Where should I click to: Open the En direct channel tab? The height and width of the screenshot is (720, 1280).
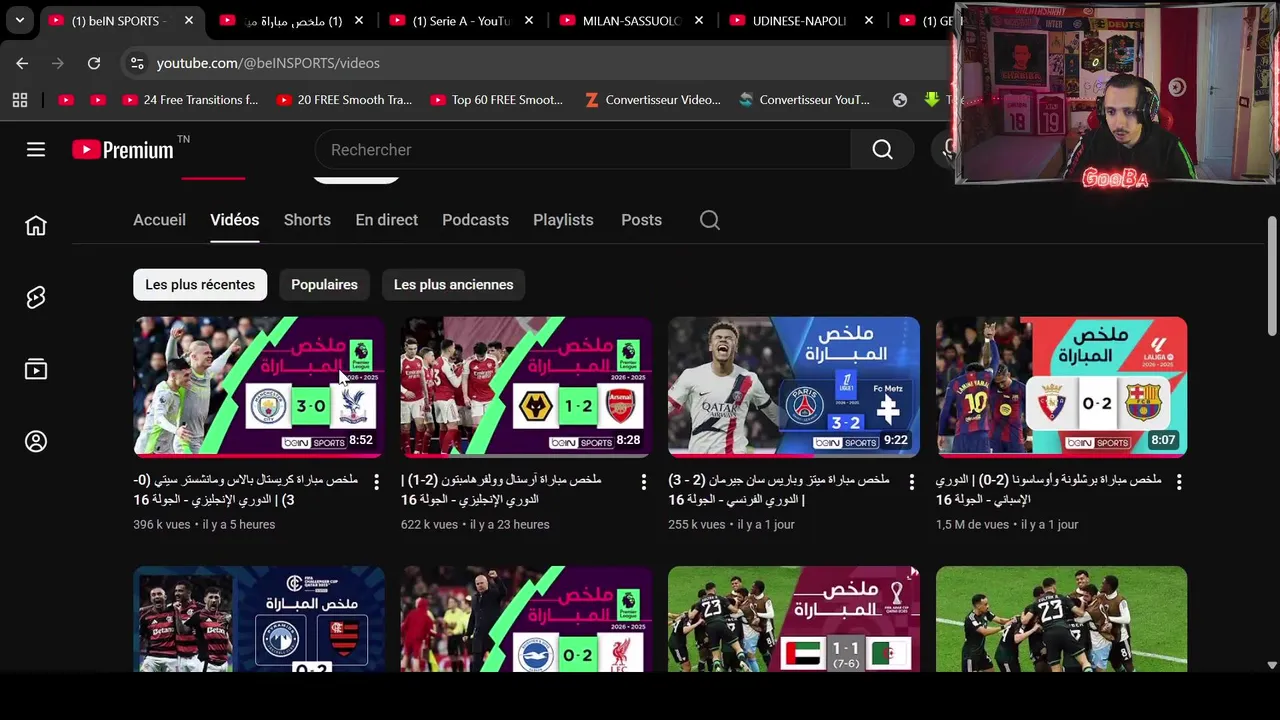(387, 220)
